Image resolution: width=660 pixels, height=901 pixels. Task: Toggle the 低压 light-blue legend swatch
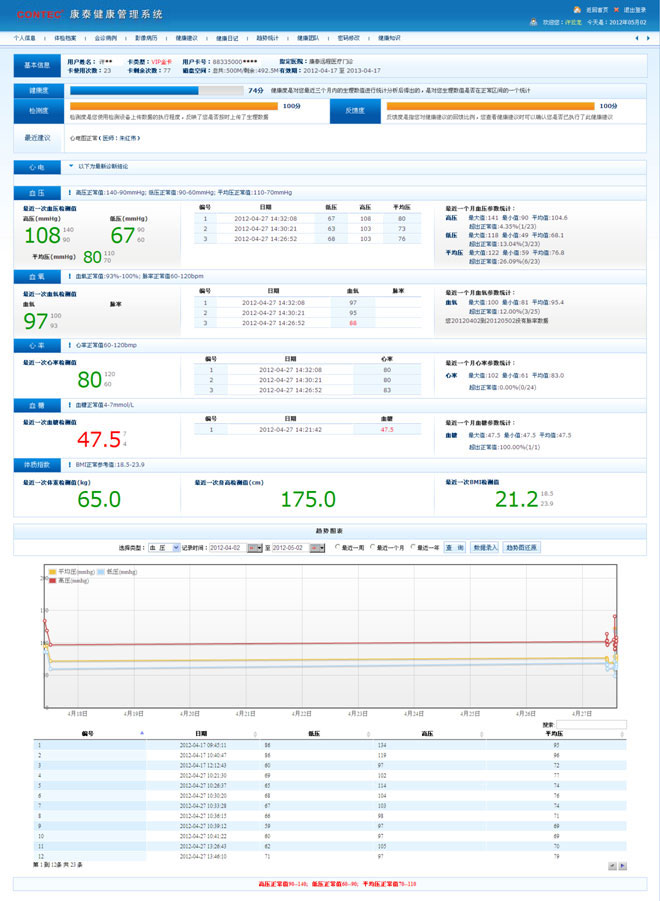point(101,572)
